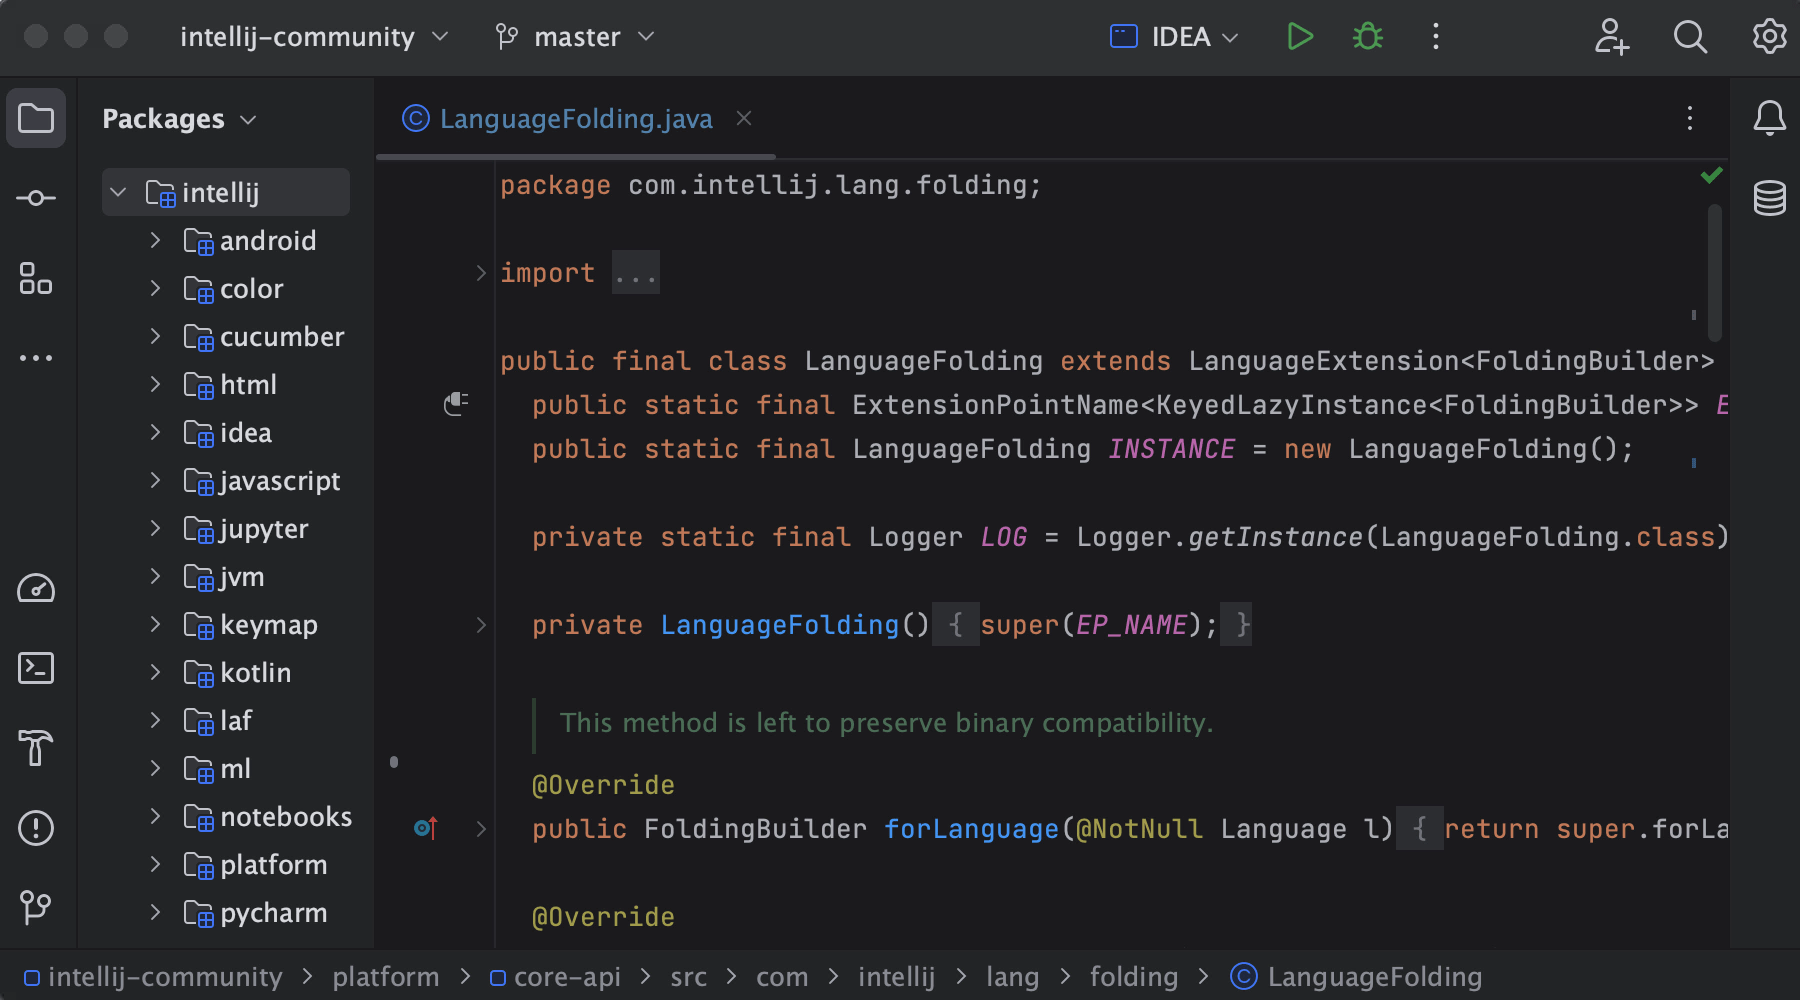The image size is (1800, 1000).
Task: Expand the cucumber package
Action: pyautogui.click(x=155, y=336)
